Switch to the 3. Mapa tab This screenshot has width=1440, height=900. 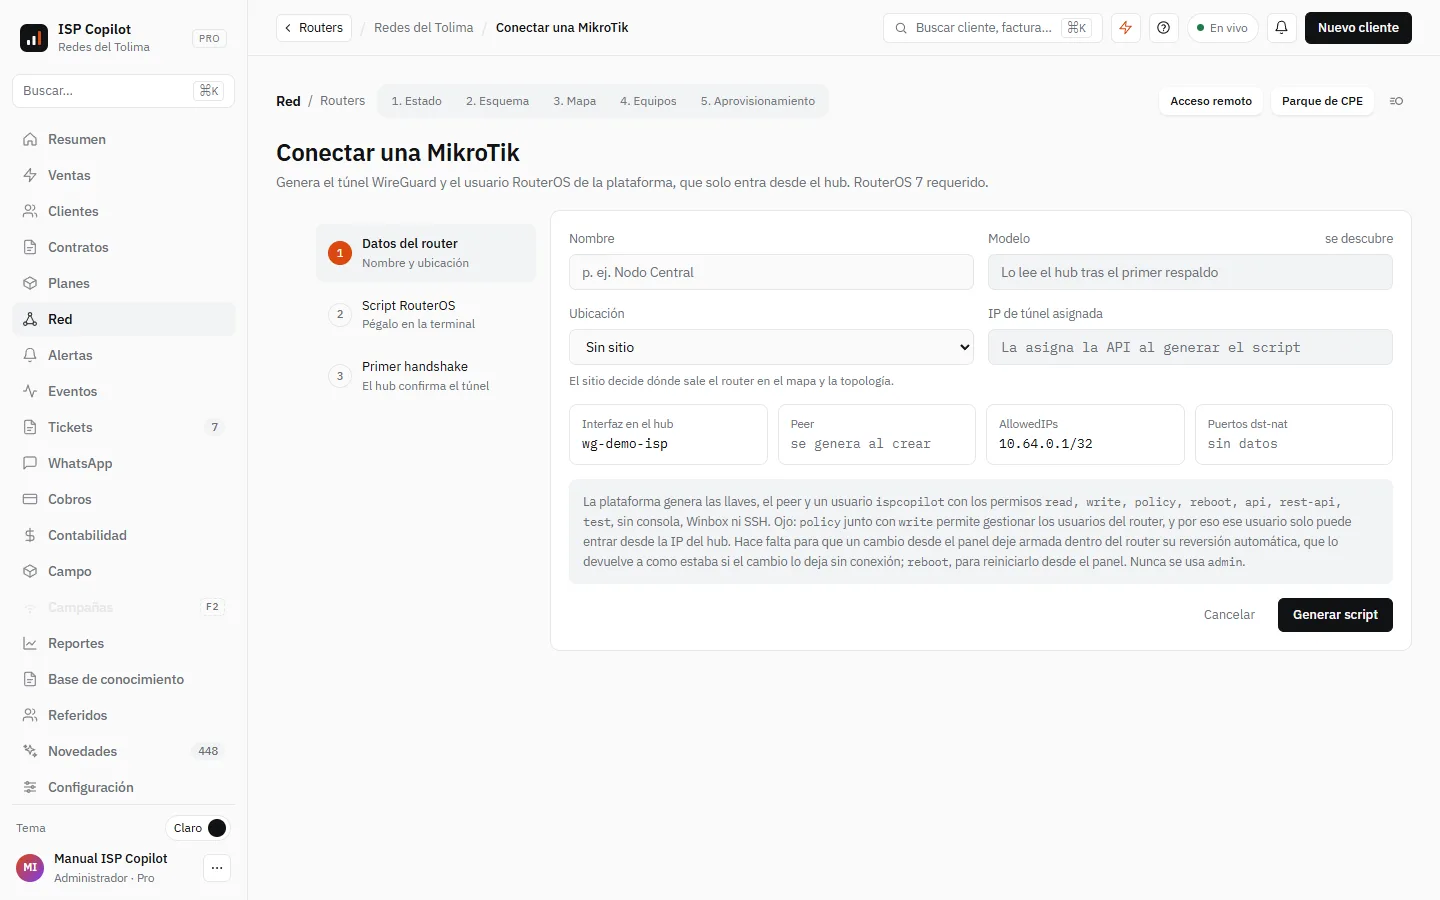pos(575,101)
